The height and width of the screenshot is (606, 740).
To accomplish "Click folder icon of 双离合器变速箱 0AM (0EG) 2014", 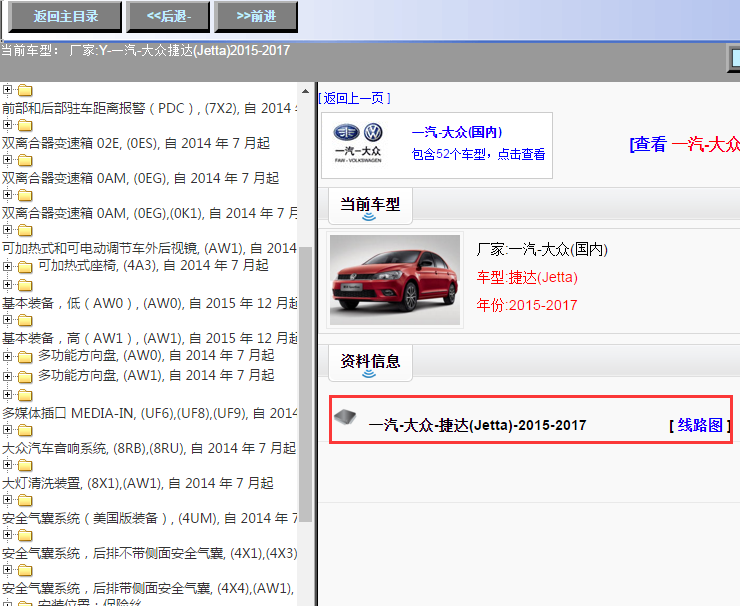I will [x=25, y=160].
